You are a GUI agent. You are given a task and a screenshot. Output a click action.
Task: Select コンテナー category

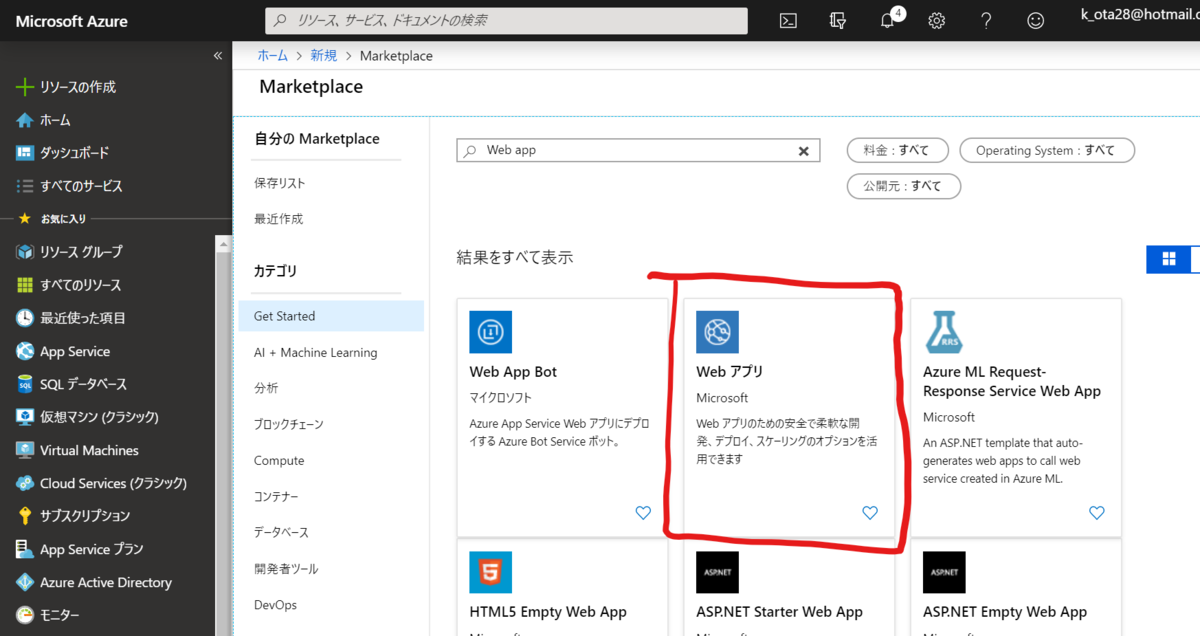point(276,496)
